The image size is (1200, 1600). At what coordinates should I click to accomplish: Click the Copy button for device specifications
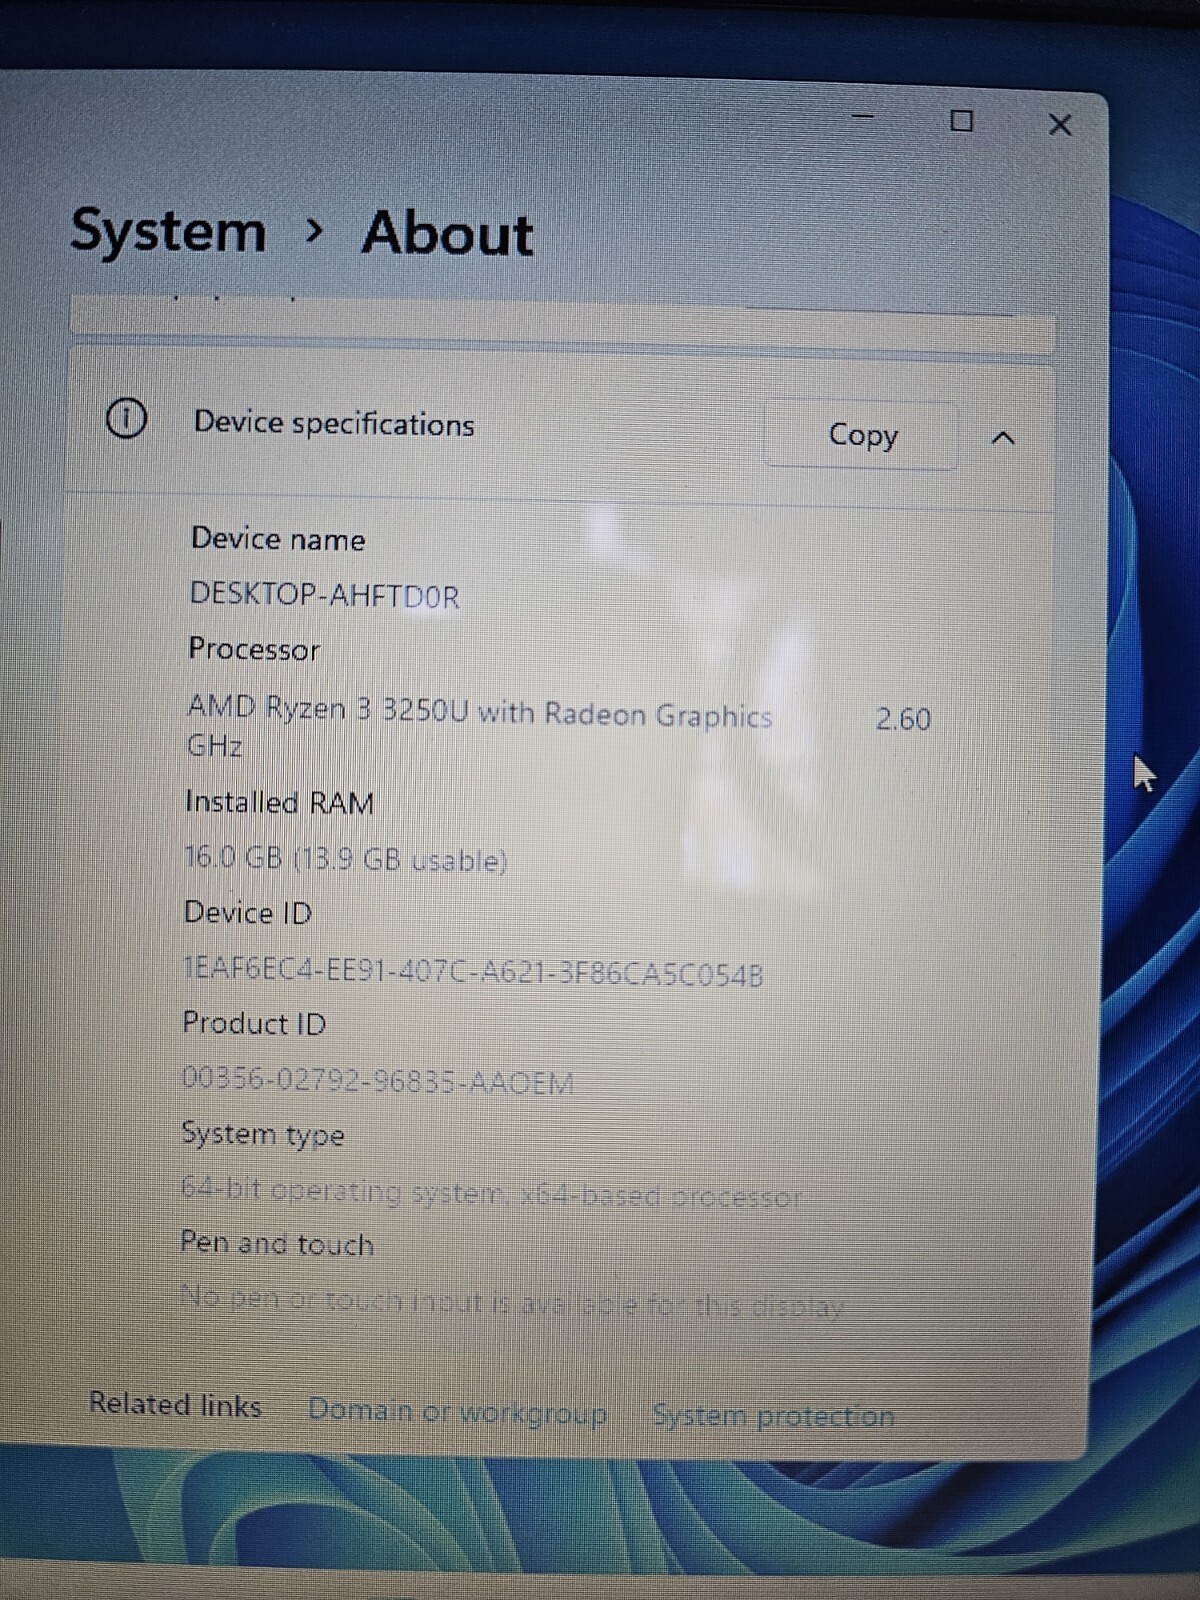pyautogui.click(x=861, y=435)
